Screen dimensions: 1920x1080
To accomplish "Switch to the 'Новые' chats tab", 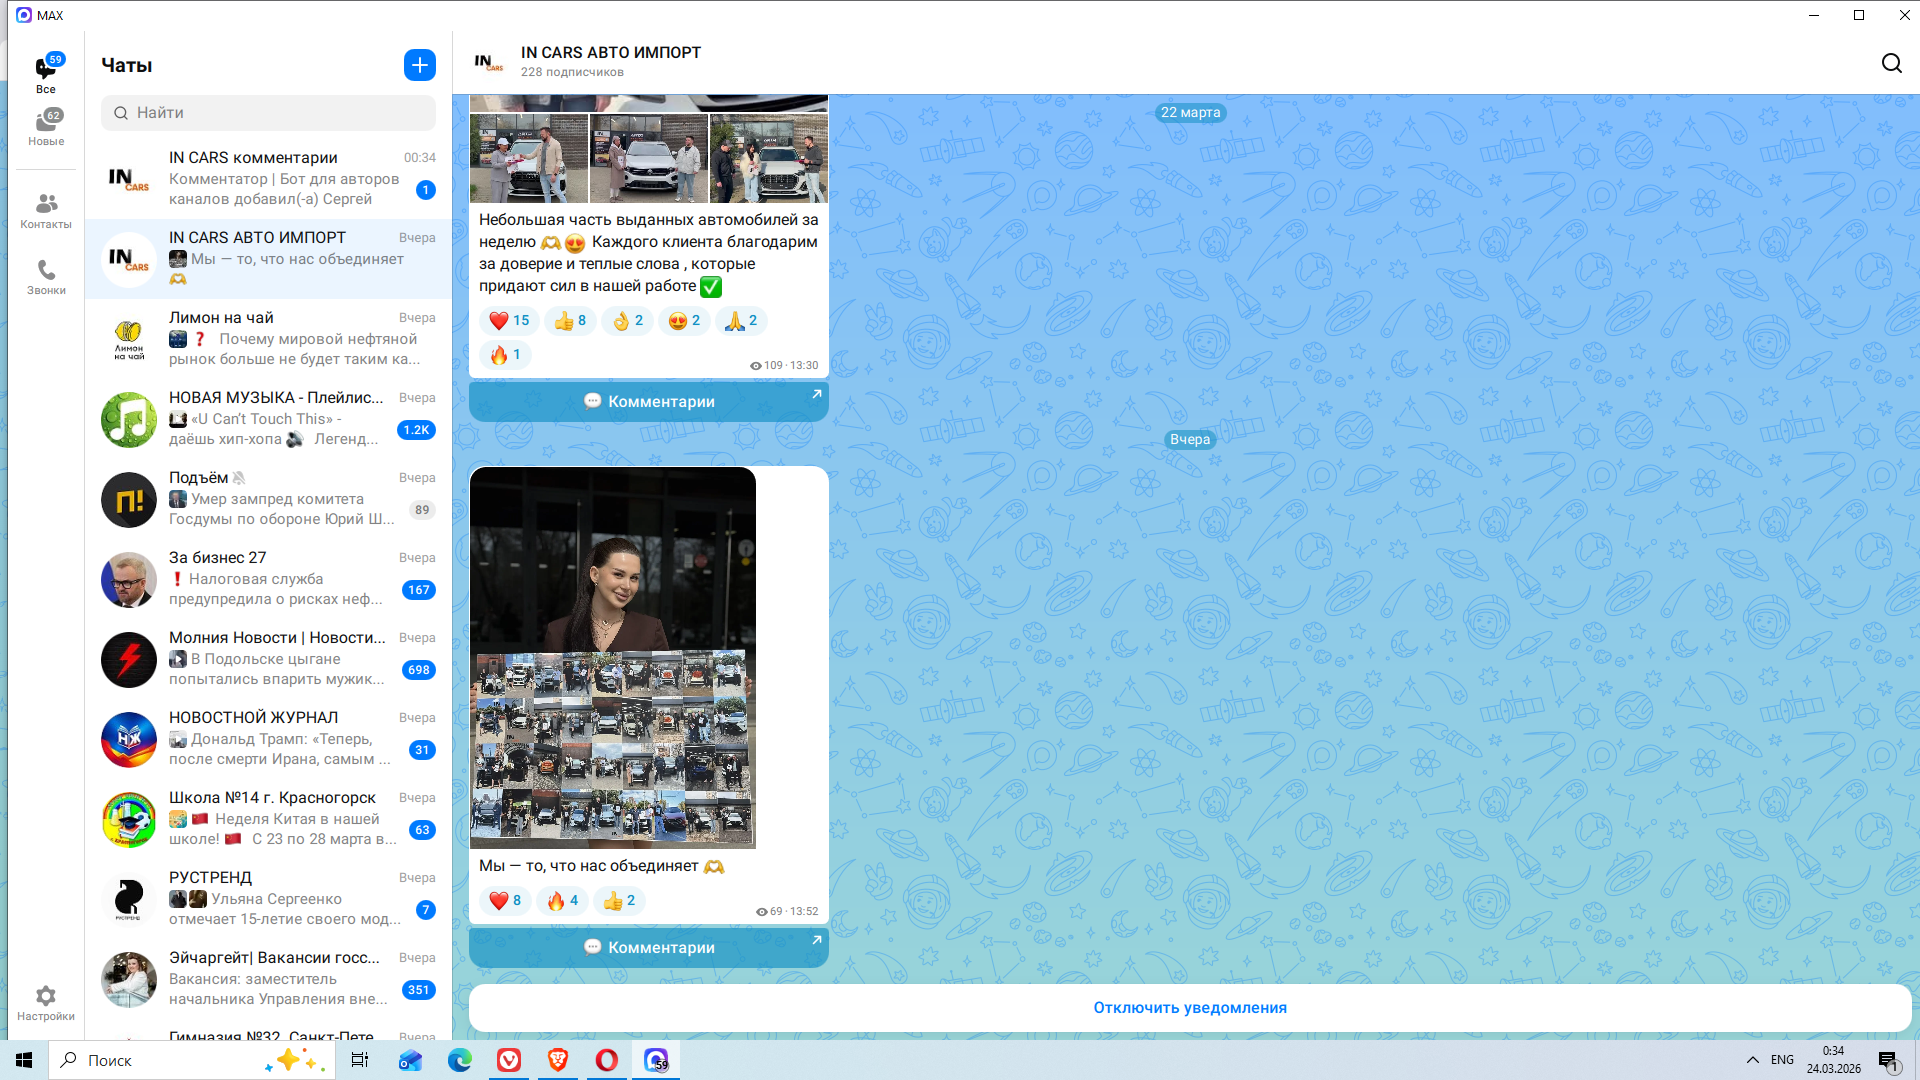I will [46, 127].
